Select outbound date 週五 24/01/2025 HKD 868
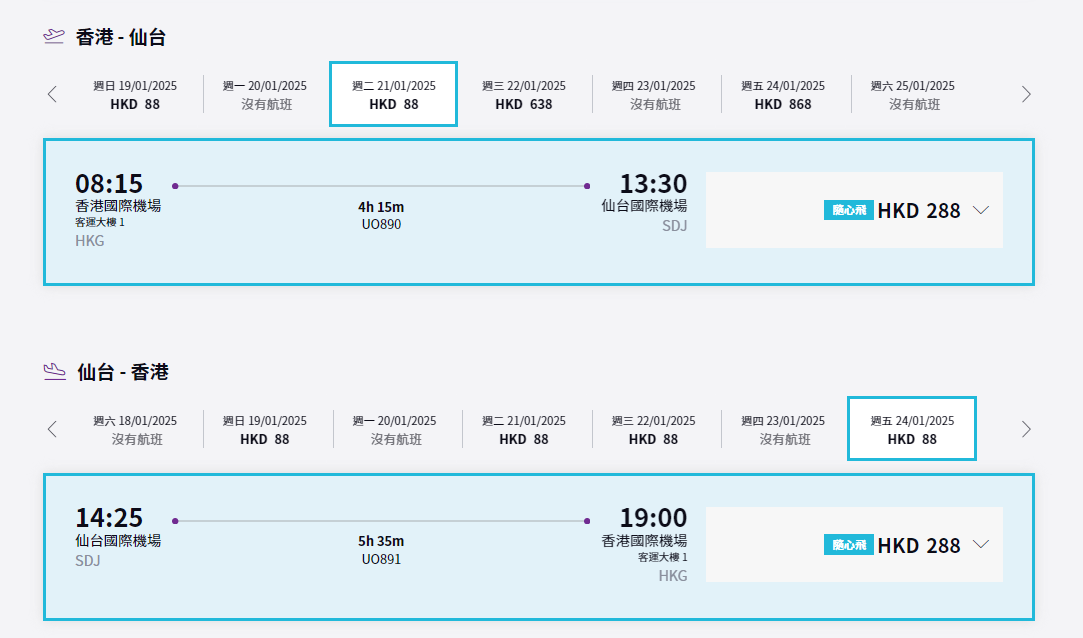 point(783,95)
